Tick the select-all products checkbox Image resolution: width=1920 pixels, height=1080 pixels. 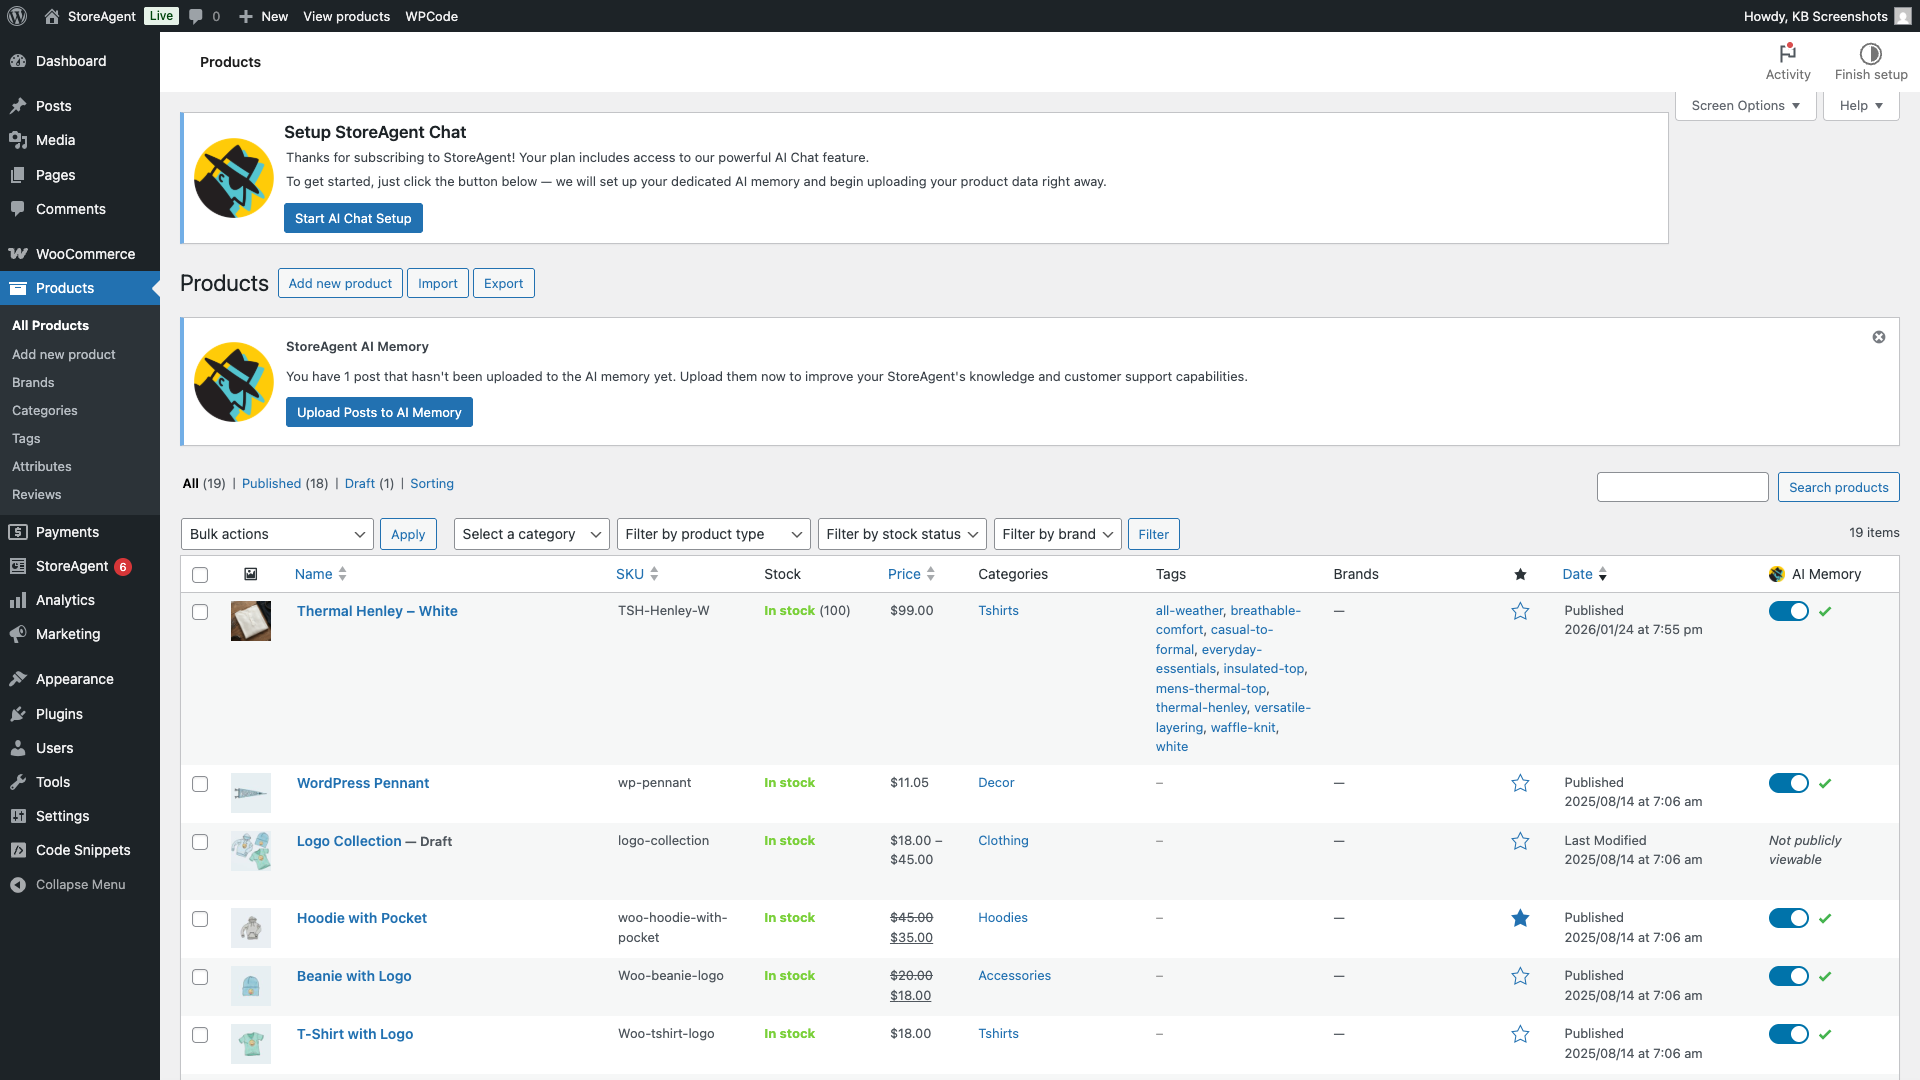click(200, 575)
